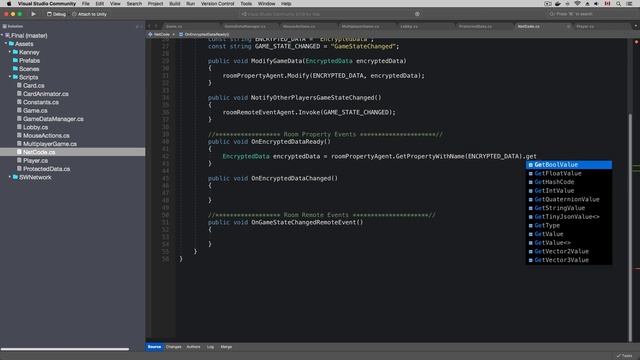Choose GetQuaternionValue from autocomplete list
640x360 pixels.
click(x=569, y=200)
